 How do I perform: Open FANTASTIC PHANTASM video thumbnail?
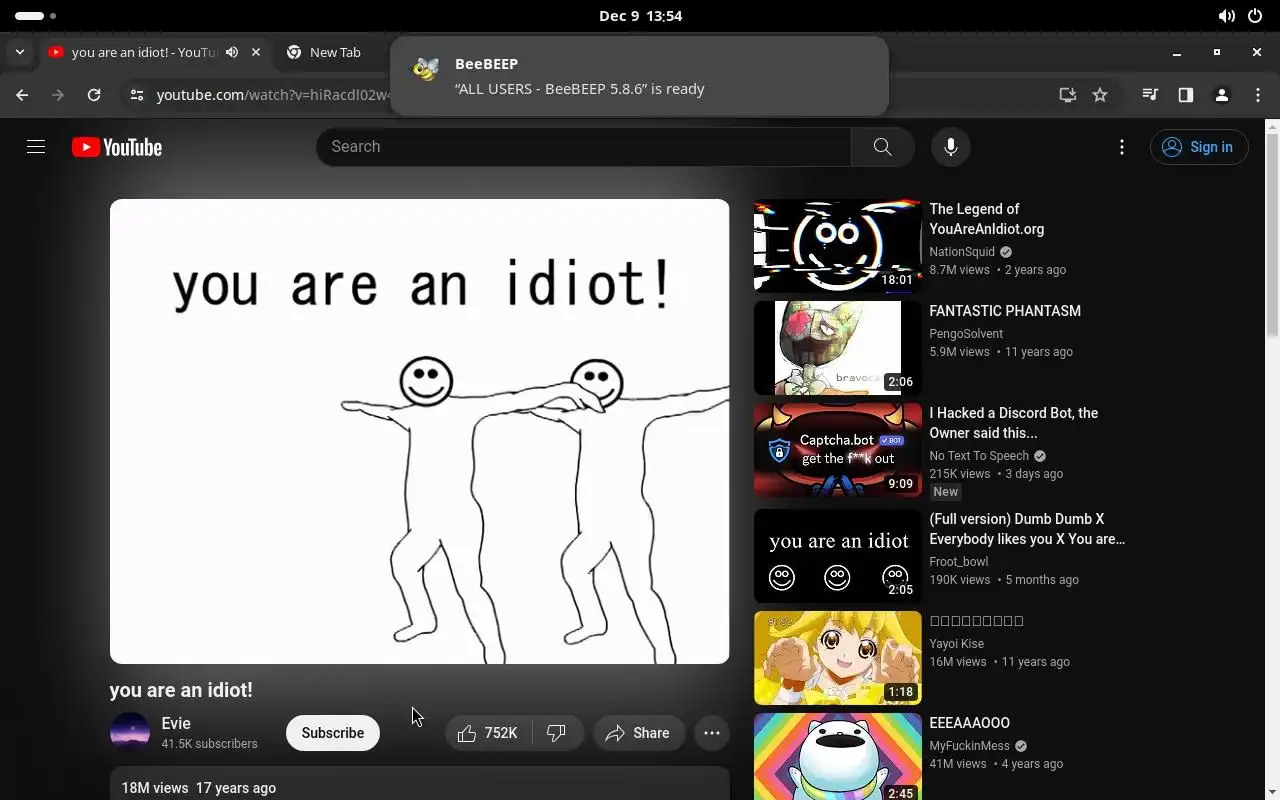(837, 348)
